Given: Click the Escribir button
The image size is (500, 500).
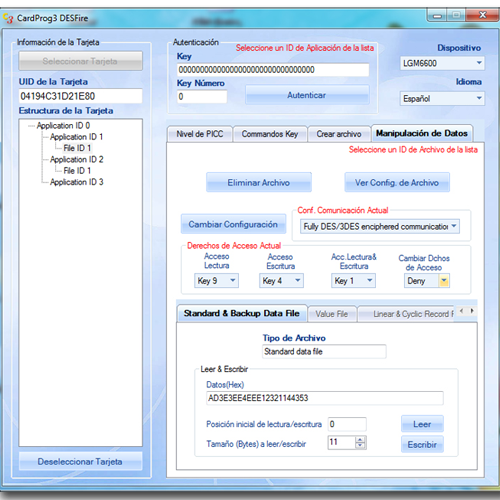Looking at the screenshot, I should [x=422, y=444].
